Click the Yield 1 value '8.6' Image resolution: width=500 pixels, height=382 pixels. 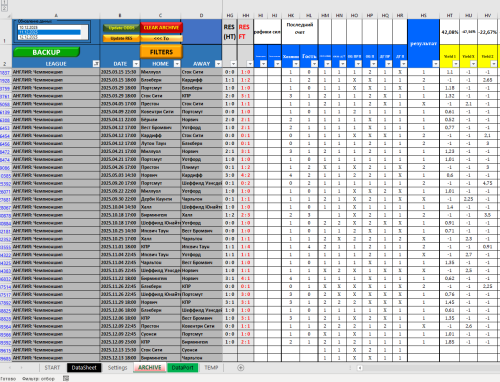pos(449,175)
